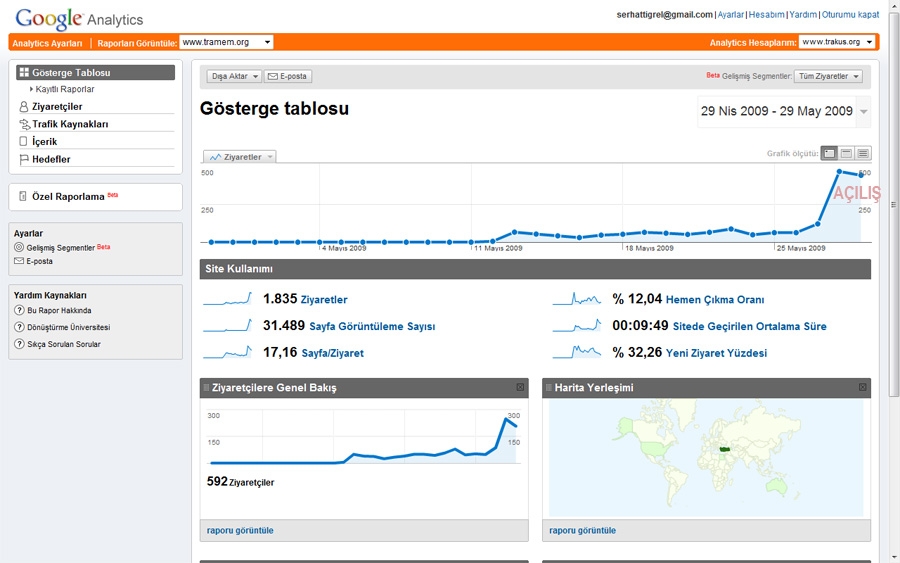
Task: Click raporu görüntüle under Harita Yerleşimi
Action: pos(582,530)
